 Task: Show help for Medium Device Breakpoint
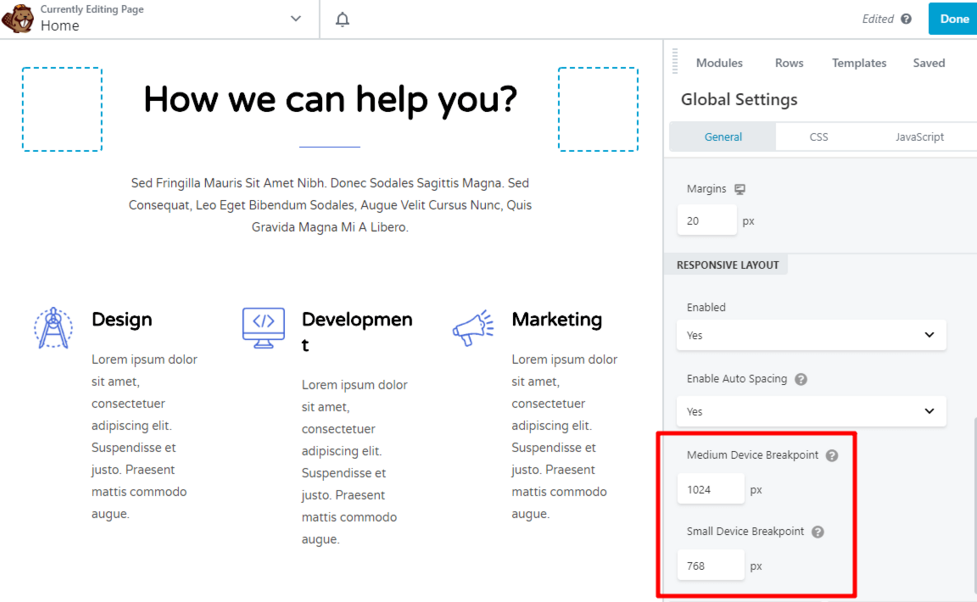pos(832,455)
